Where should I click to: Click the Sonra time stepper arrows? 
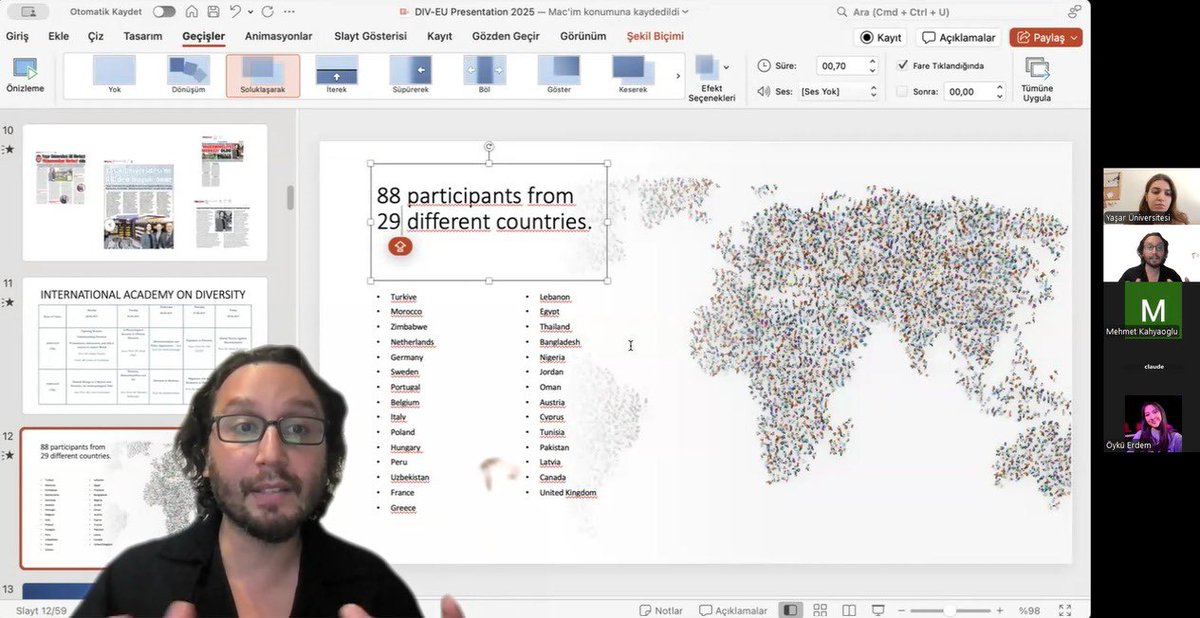point(999,91)
